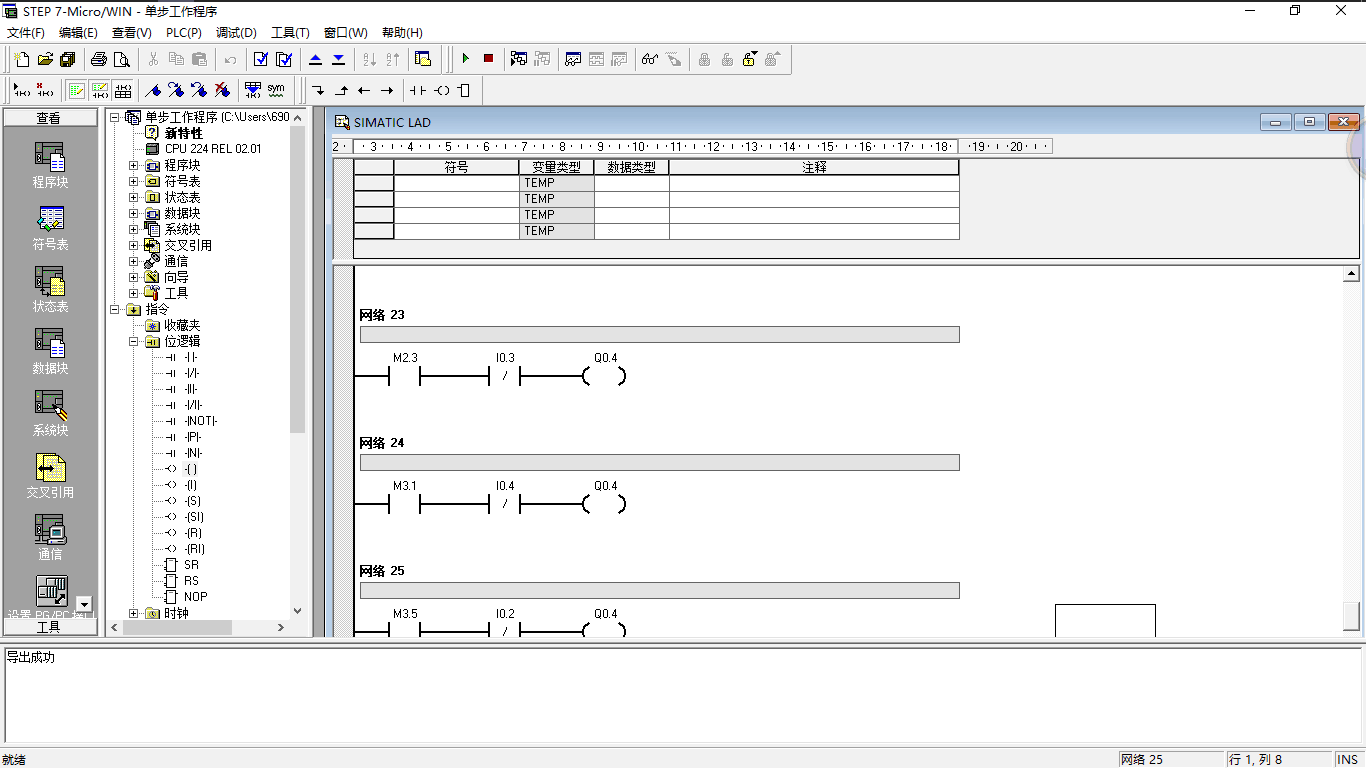This screenshot has width=1366, height=768.
Task: Open the PLC(P) menu
Action: click(x=184, y=32)
